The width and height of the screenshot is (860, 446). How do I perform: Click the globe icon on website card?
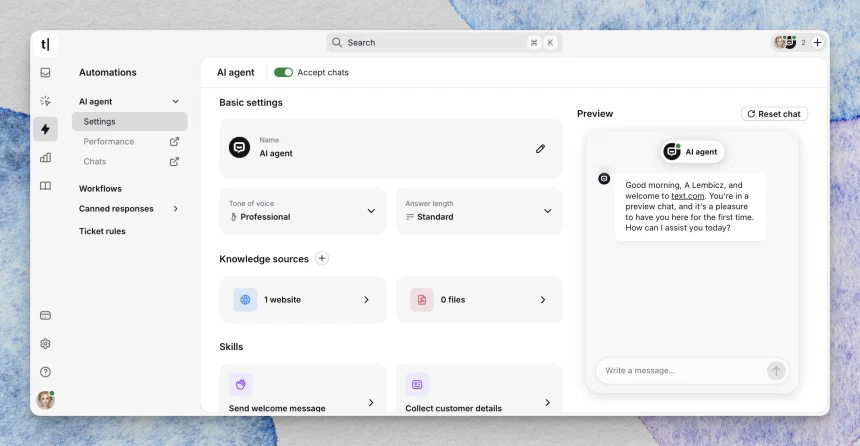[245, 300]
